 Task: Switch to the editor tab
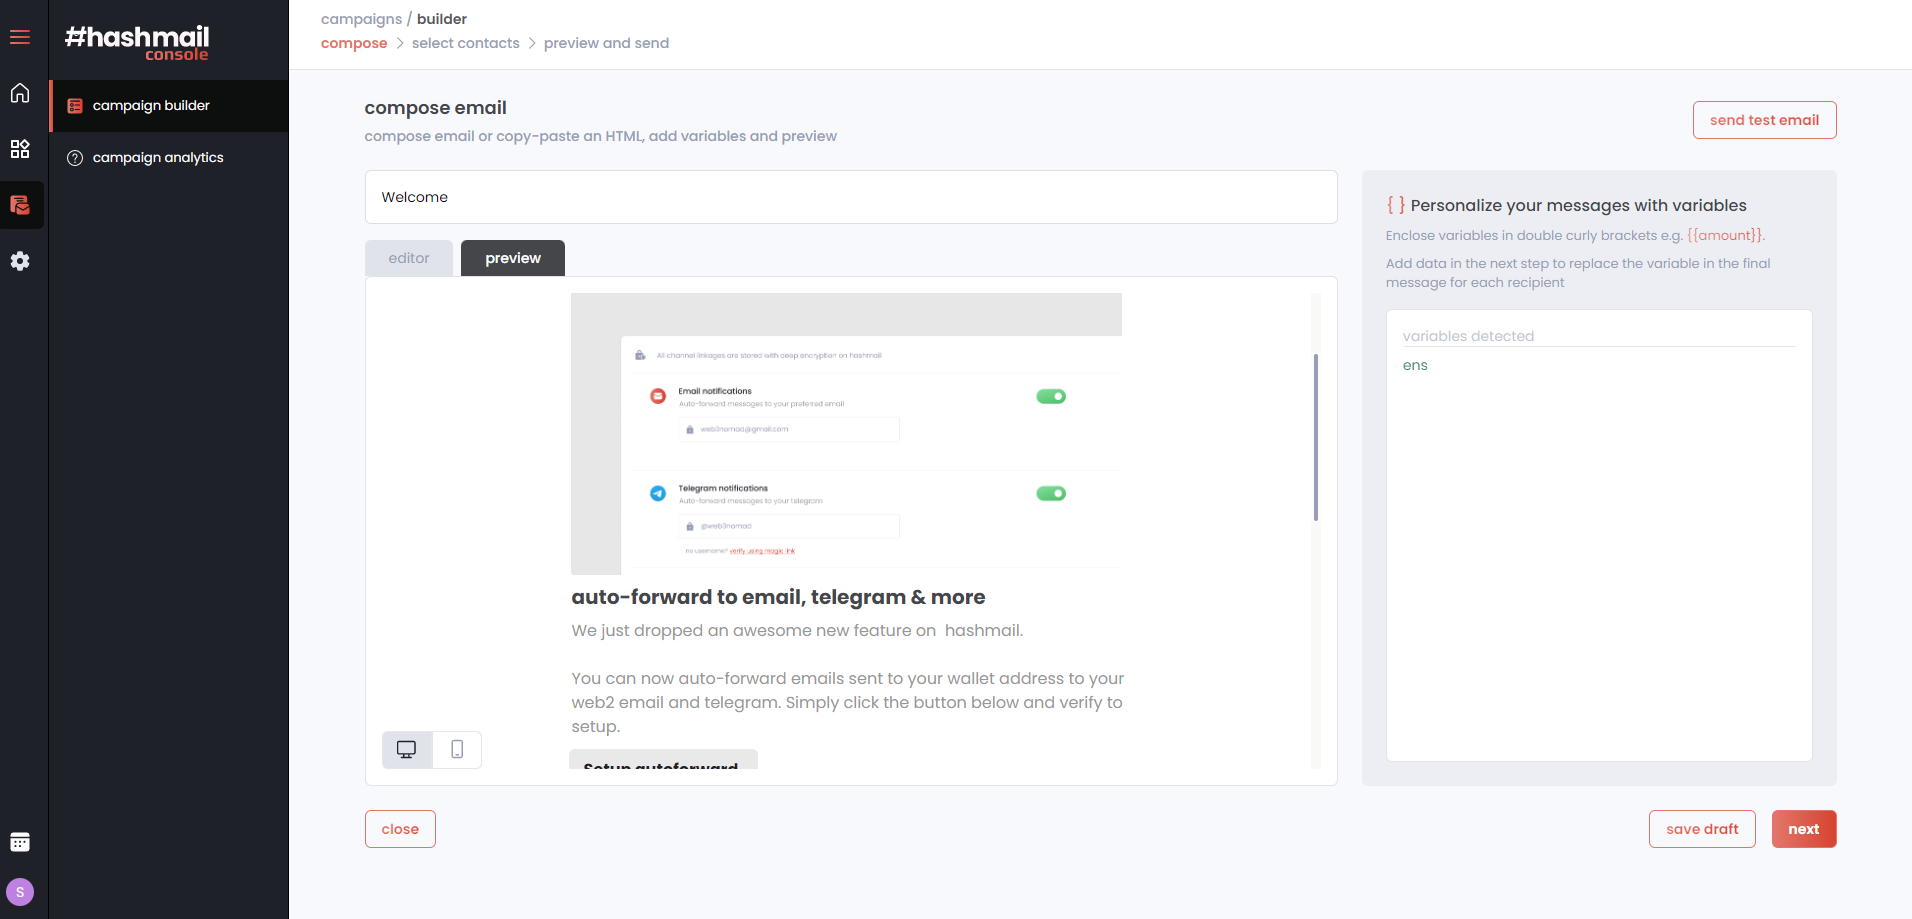(409, 258)
